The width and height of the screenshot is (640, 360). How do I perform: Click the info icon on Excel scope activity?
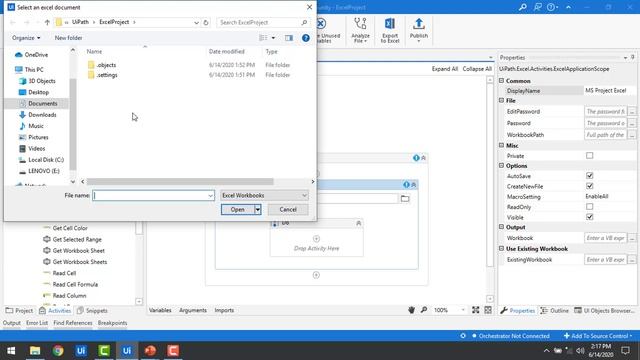(406, 185)
